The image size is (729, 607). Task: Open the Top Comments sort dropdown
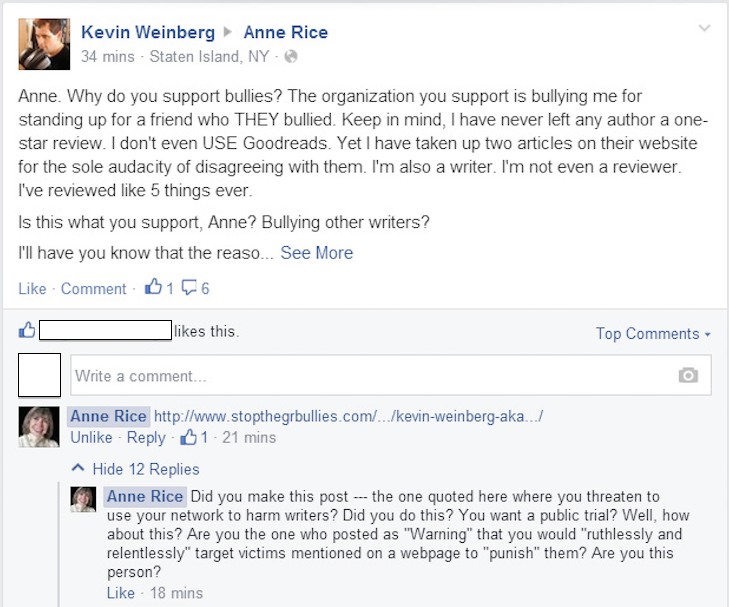[653, 334]
